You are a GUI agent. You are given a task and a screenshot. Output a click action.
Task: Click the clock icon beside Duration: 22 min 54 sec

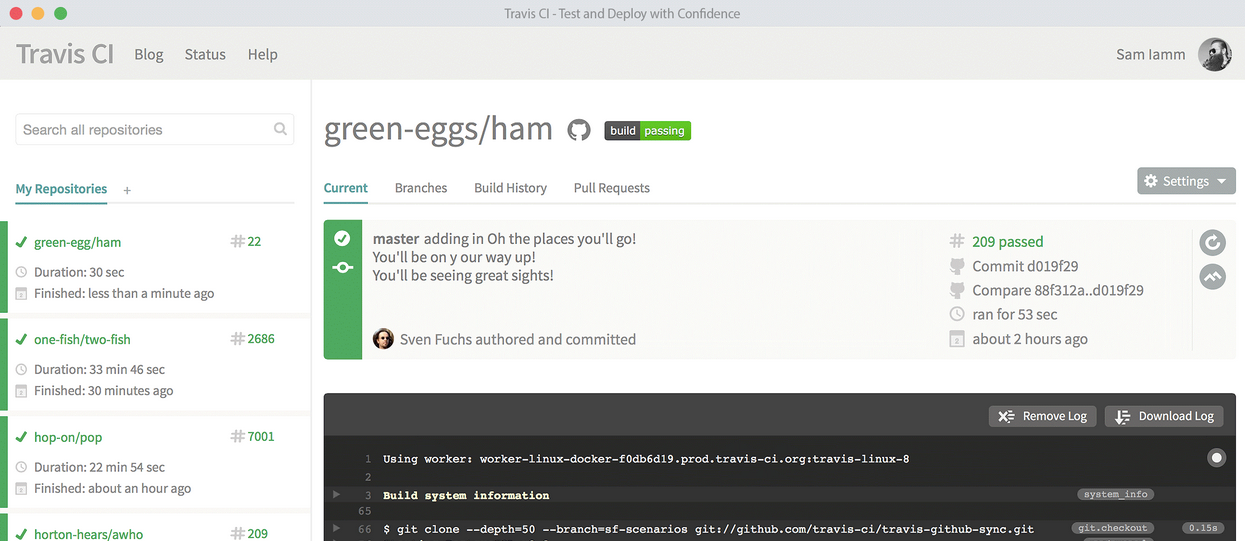22,467
